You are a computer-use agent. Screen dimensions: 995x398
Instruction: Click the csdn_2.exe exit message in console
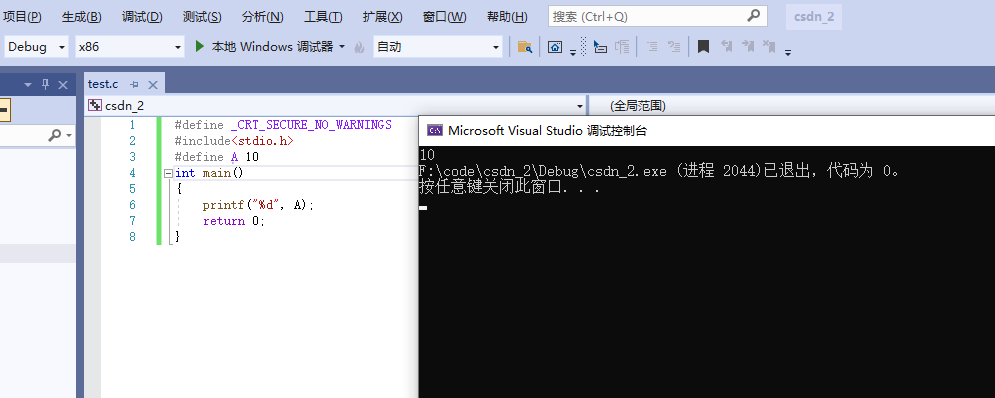click(x=659, y=171)
